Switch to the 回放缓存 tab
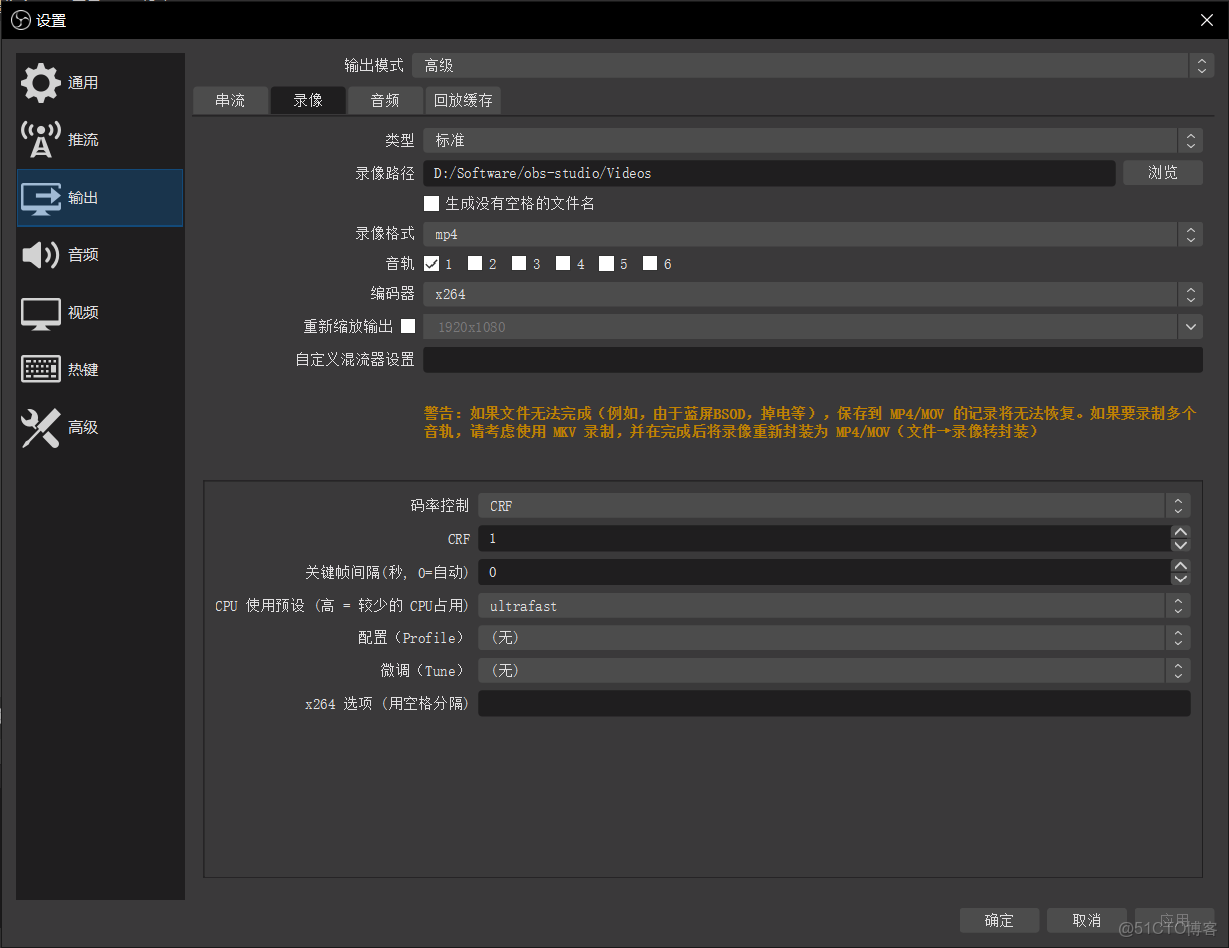Viewport: 1229px width, 948px height. click(x=463, y=100)
